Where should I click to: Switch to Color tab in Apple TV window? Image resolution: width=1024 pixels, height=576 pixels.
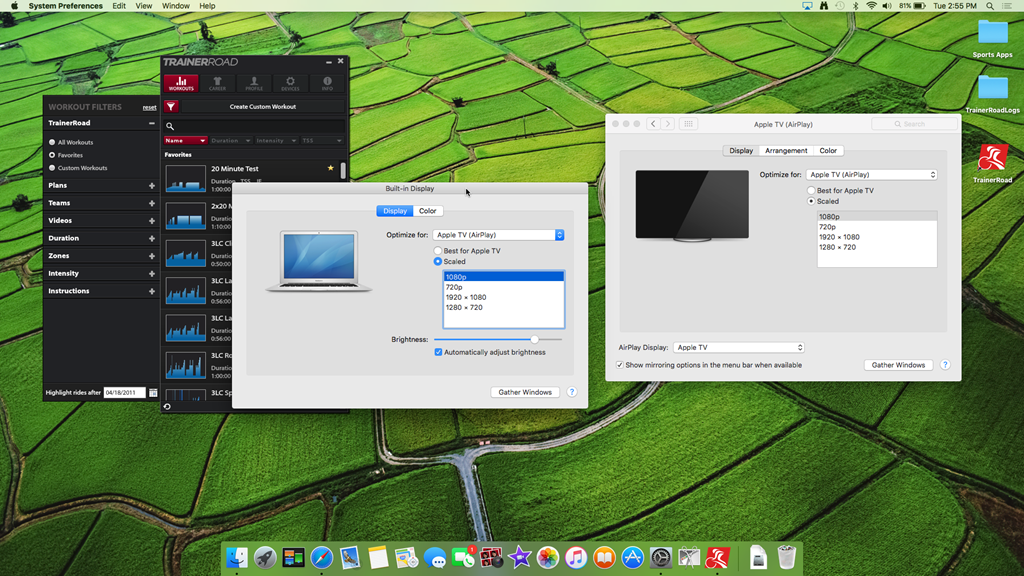pyautogui.click(x=828, y=151)
